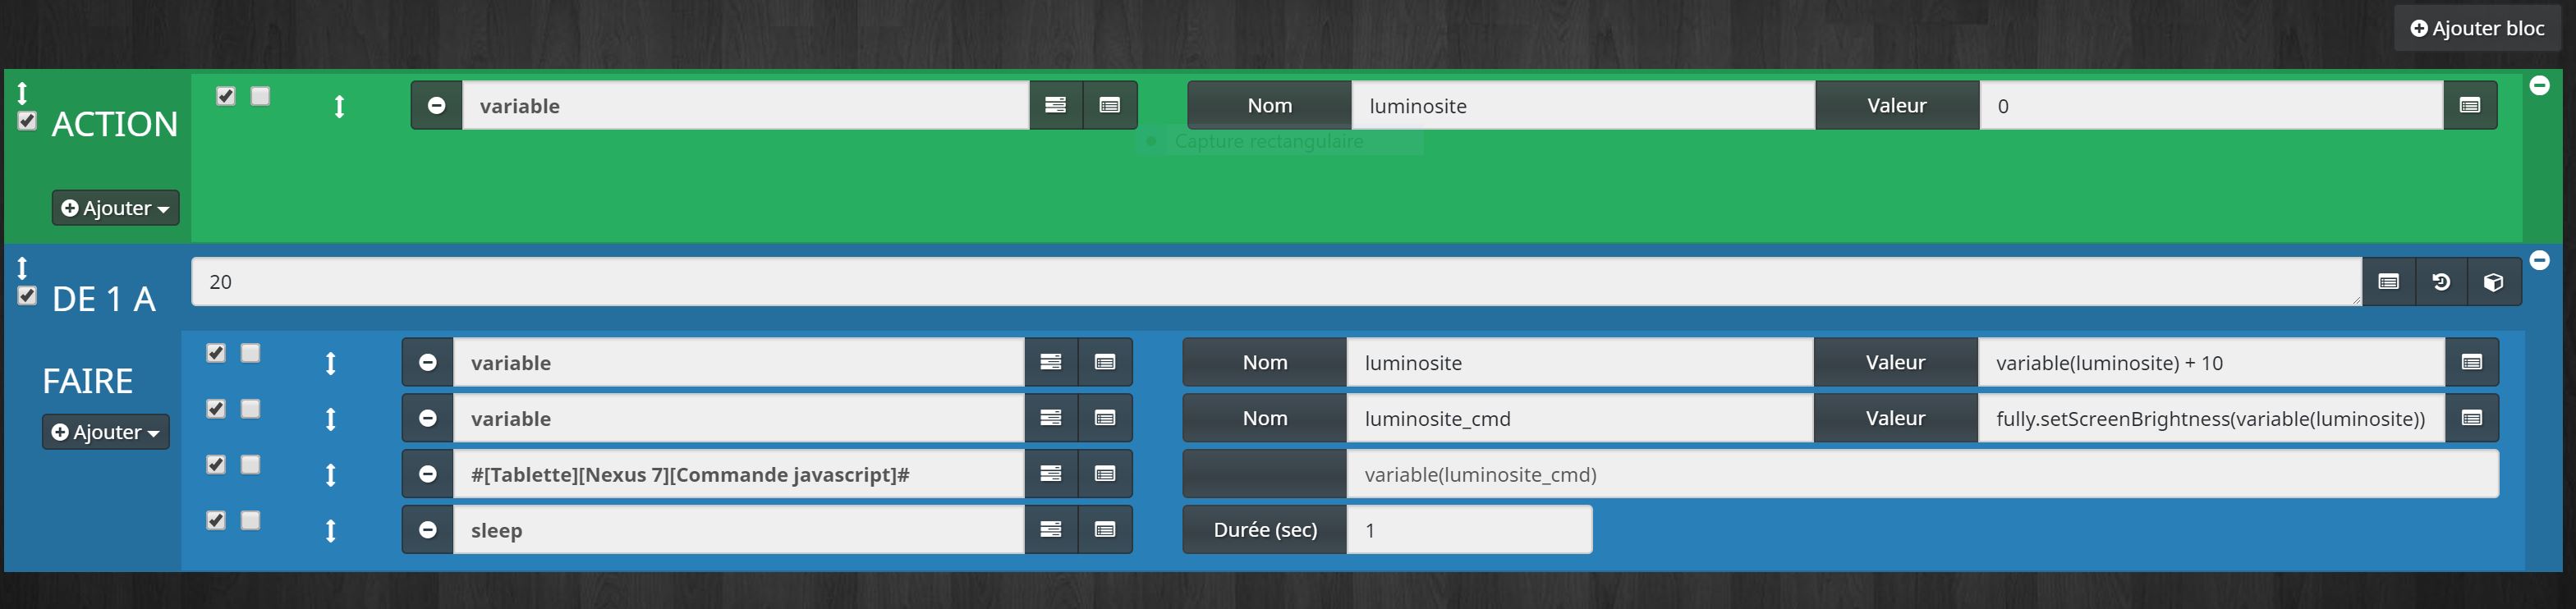Click the DE 1 A block move arrows icon
2576x609 pixels.
click(22, 268)
